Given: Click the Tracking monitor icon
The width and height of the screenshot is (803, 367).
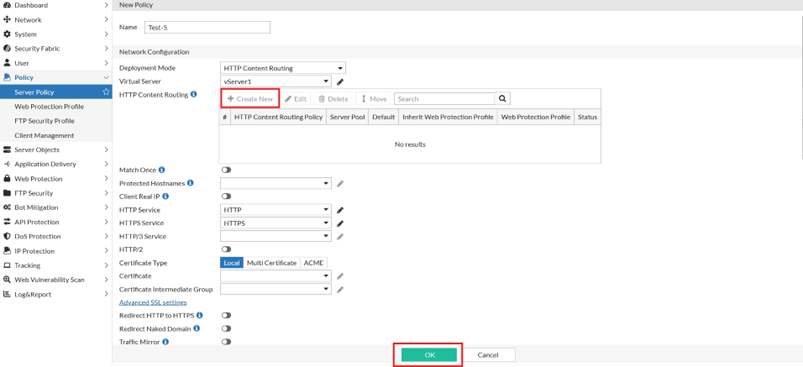Looking at the screenshot, I should (7, 265).
